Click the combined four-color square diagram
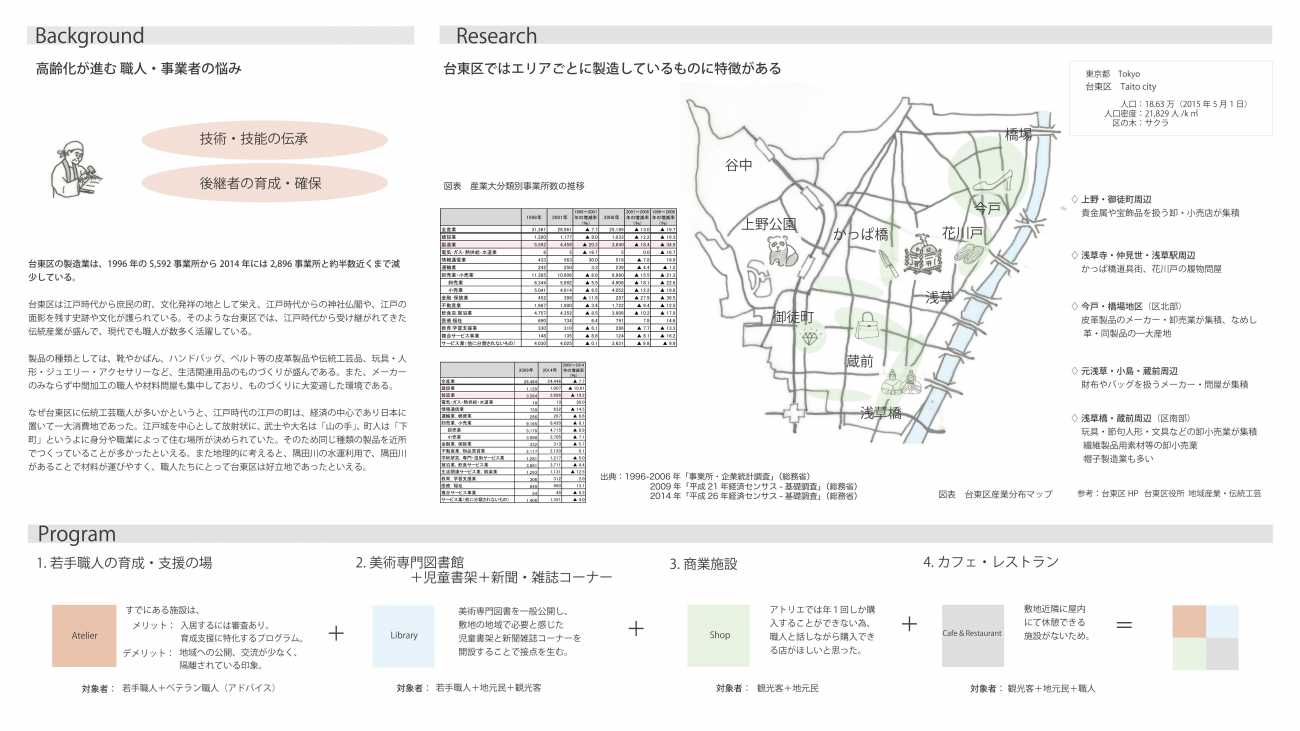This screenshot has width=1300, height=731. pyautogui.click(x=1205, y=637)
